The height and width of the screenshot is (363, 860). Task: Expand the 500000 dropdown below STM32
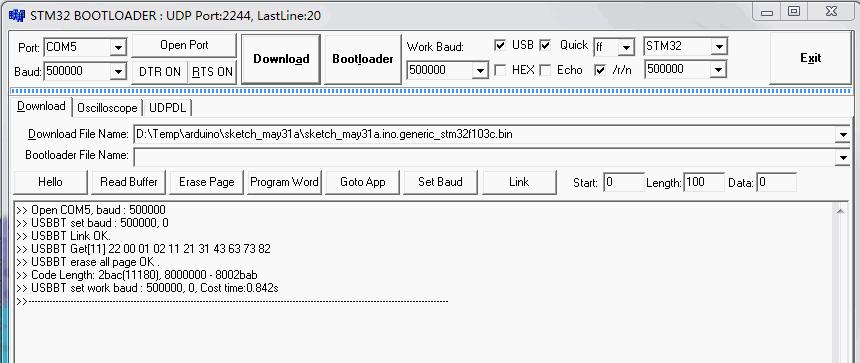[719, 69]
